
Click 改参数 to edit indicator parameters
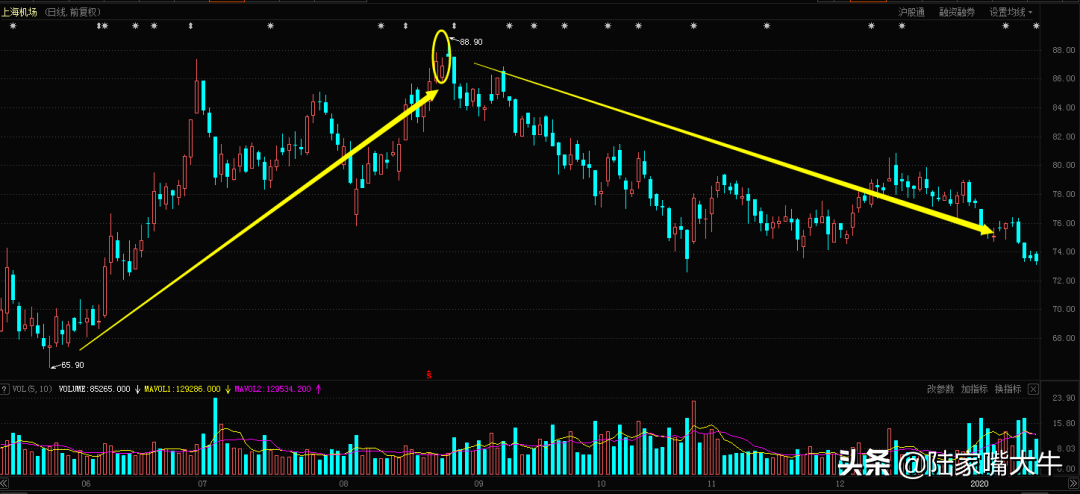(x=940, y=389)
